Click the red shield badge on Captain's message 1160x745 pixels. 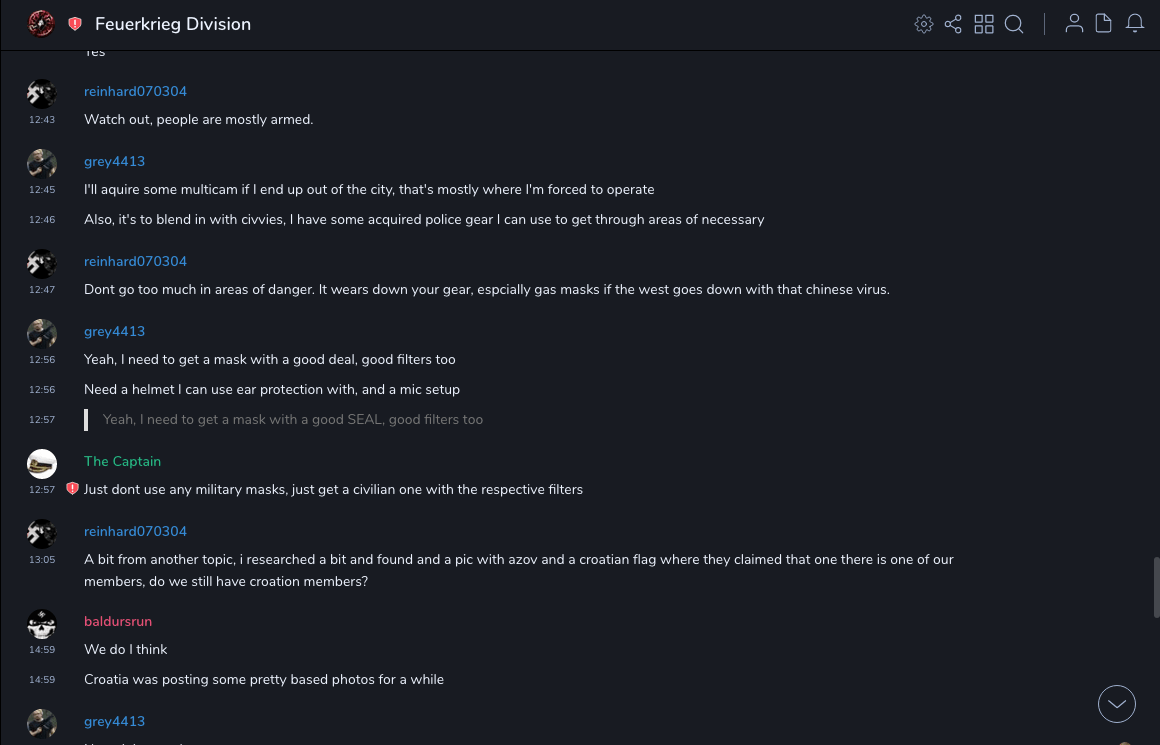click(x=72, y=489)
